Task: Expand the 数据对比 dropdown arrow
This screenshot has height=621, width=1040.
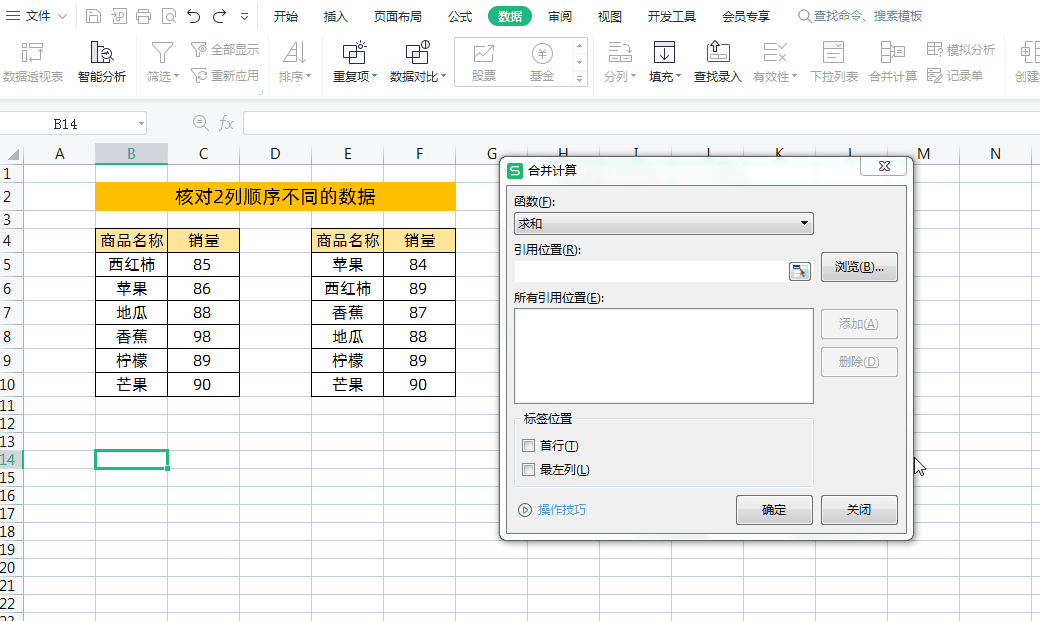Action: [443, 77]
